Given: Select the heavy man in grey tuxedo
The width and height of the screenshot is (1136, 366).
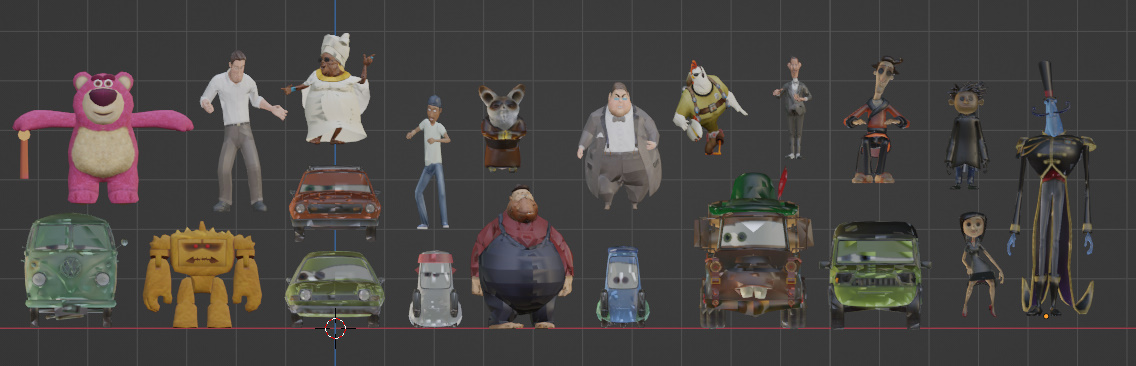Looking at the screenshot, I should 619,145.
